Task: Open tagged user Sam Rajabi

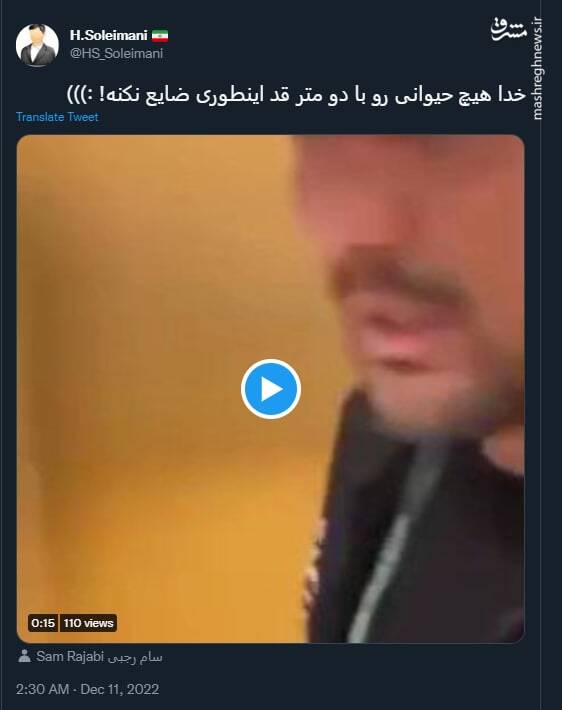Action: [x=70, y=656]
